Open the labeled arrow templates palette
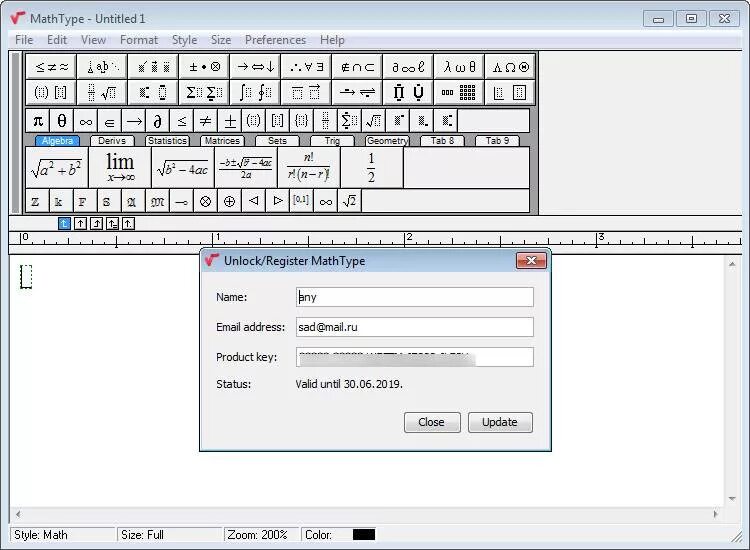750x550 pixels. tap(357, 92)
